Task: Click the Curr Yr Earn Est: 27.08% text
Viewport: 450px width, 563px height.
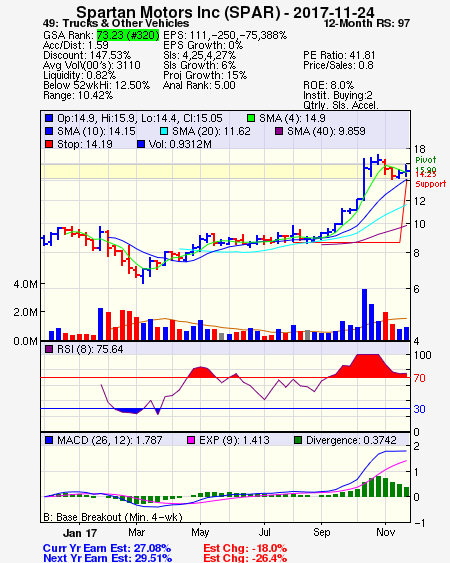Action: point(107,548)
